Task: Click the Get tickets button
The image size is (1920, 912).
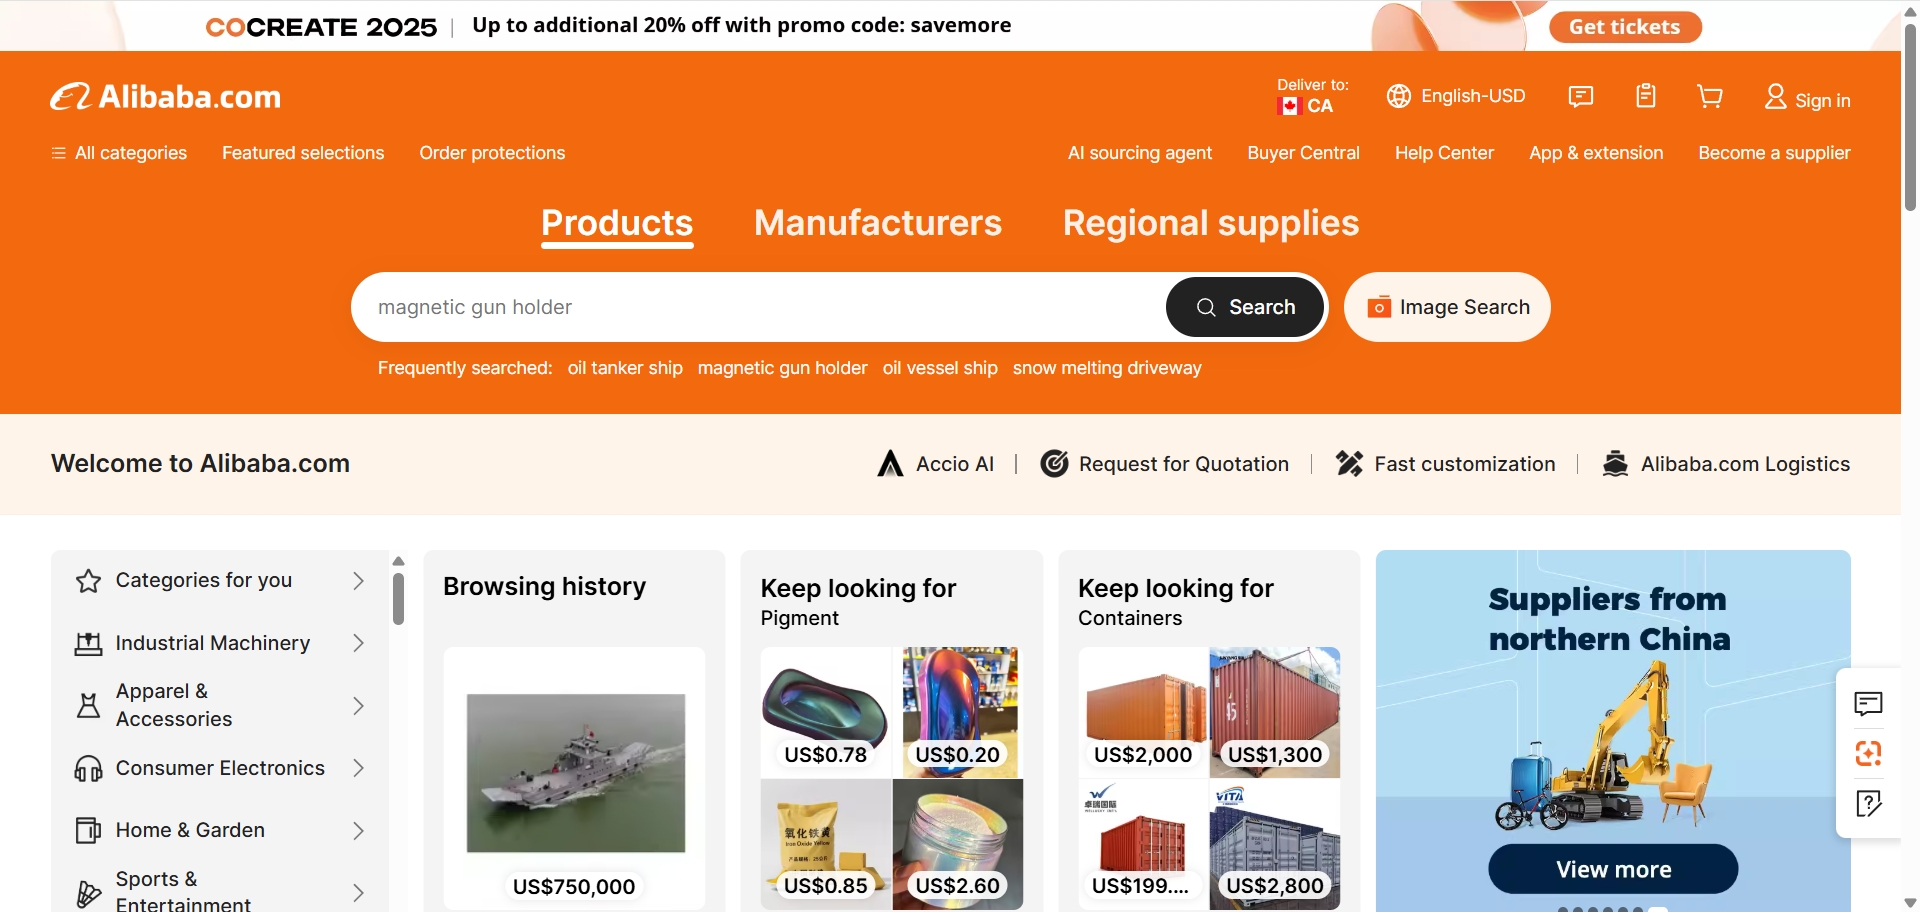Action: click(x=1624, y=27)
